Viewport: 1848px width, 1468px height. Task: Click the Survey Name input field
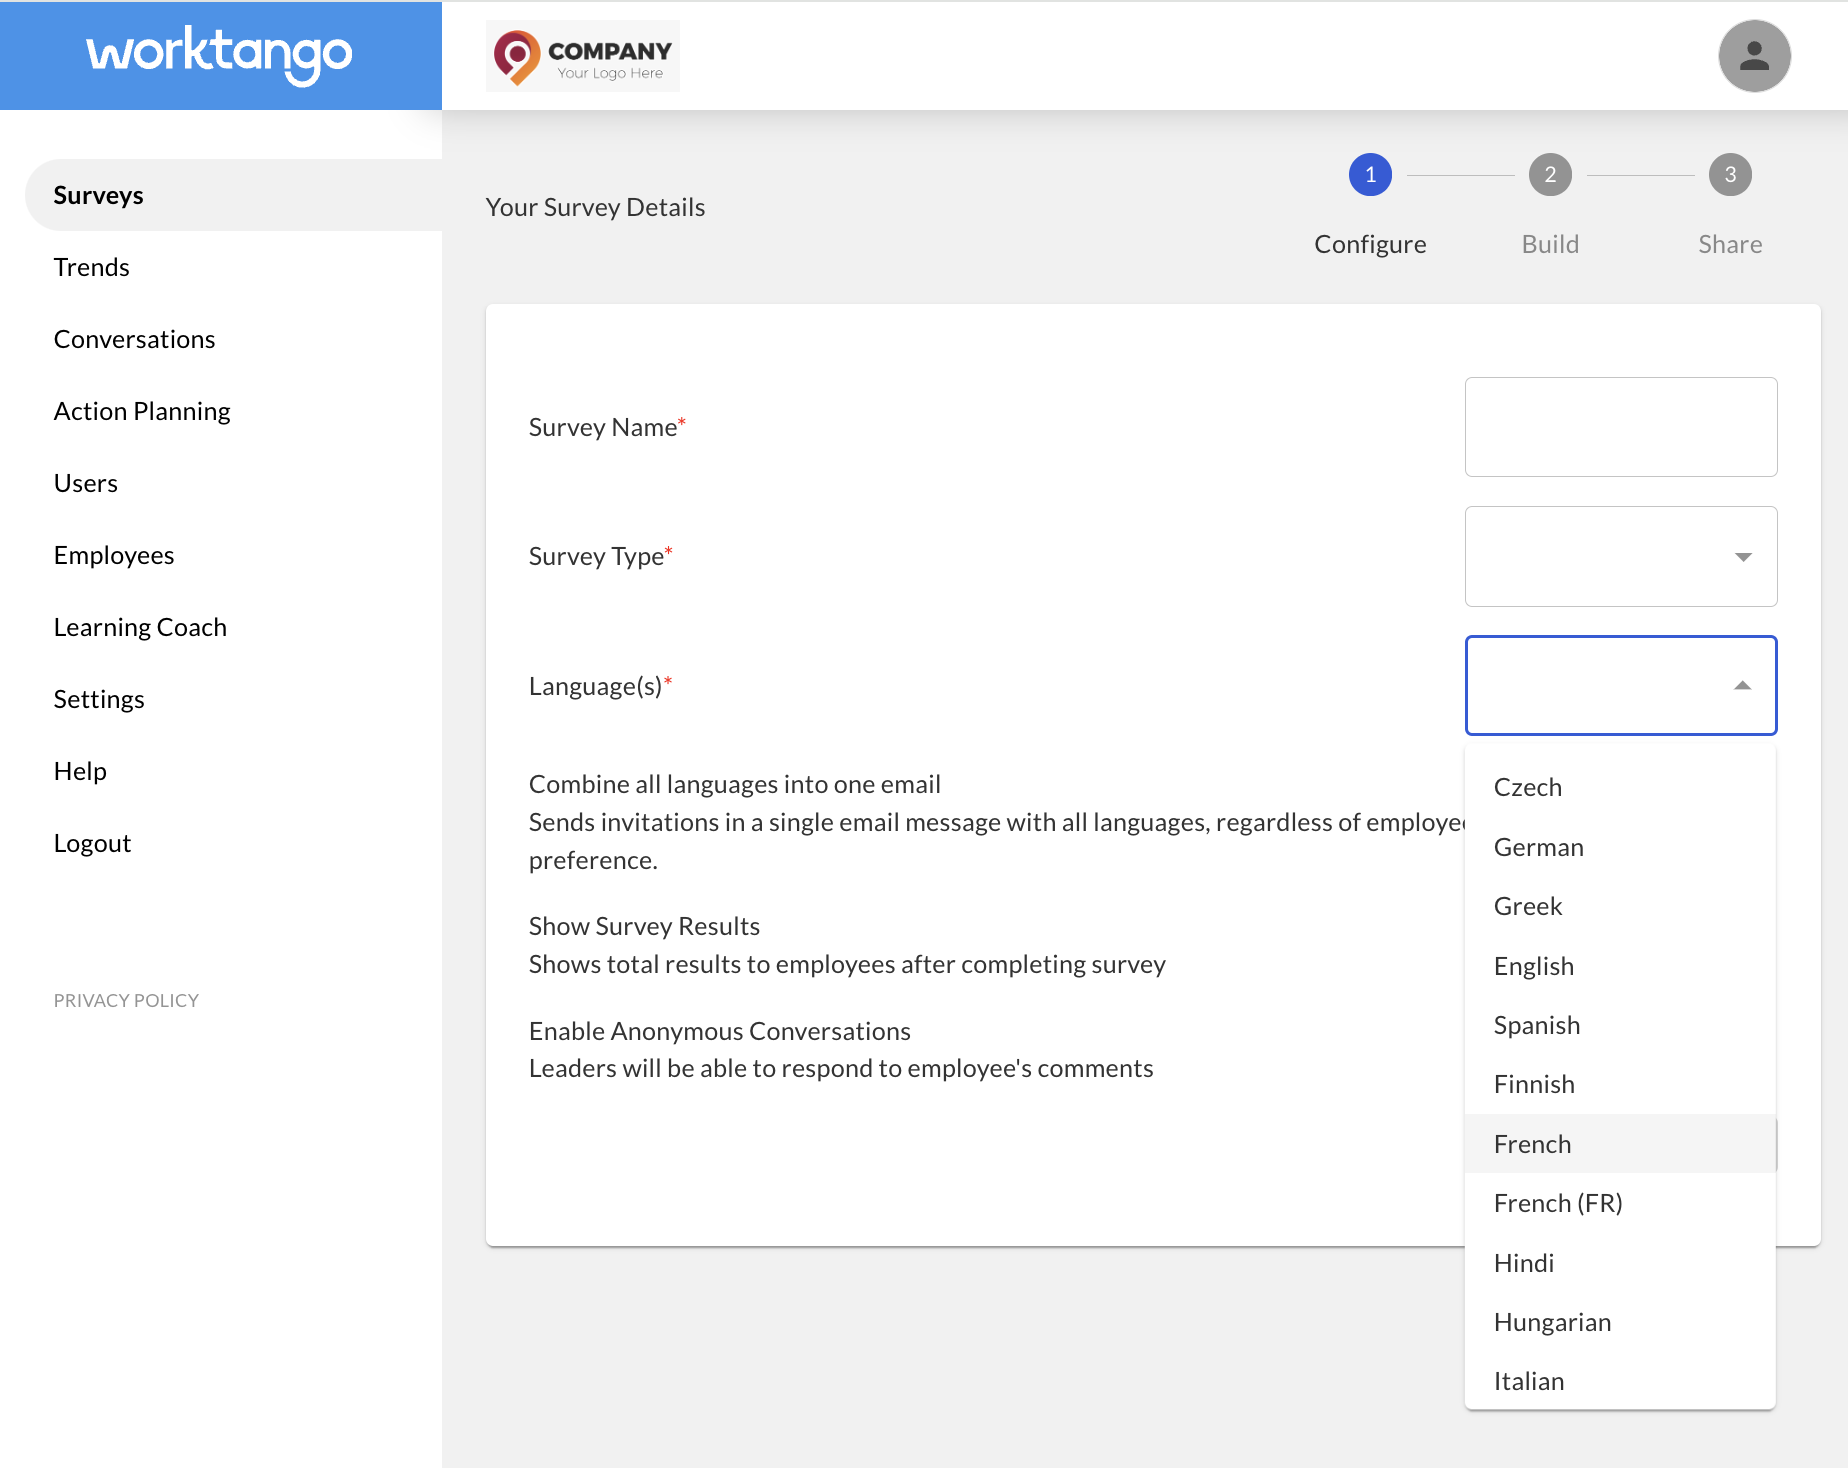(1620, 427)
